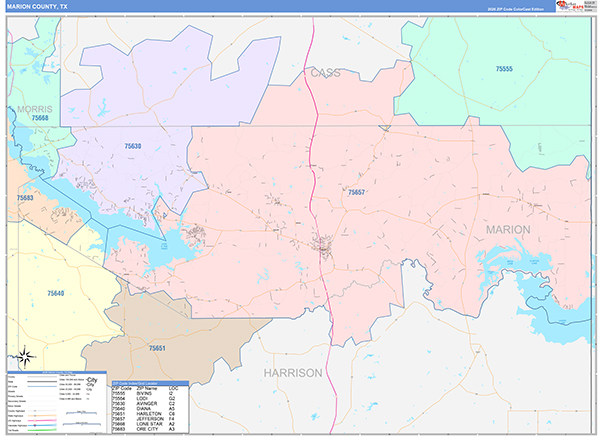
Task: Select the CASS county label
Action: click(x=325, y=73)
